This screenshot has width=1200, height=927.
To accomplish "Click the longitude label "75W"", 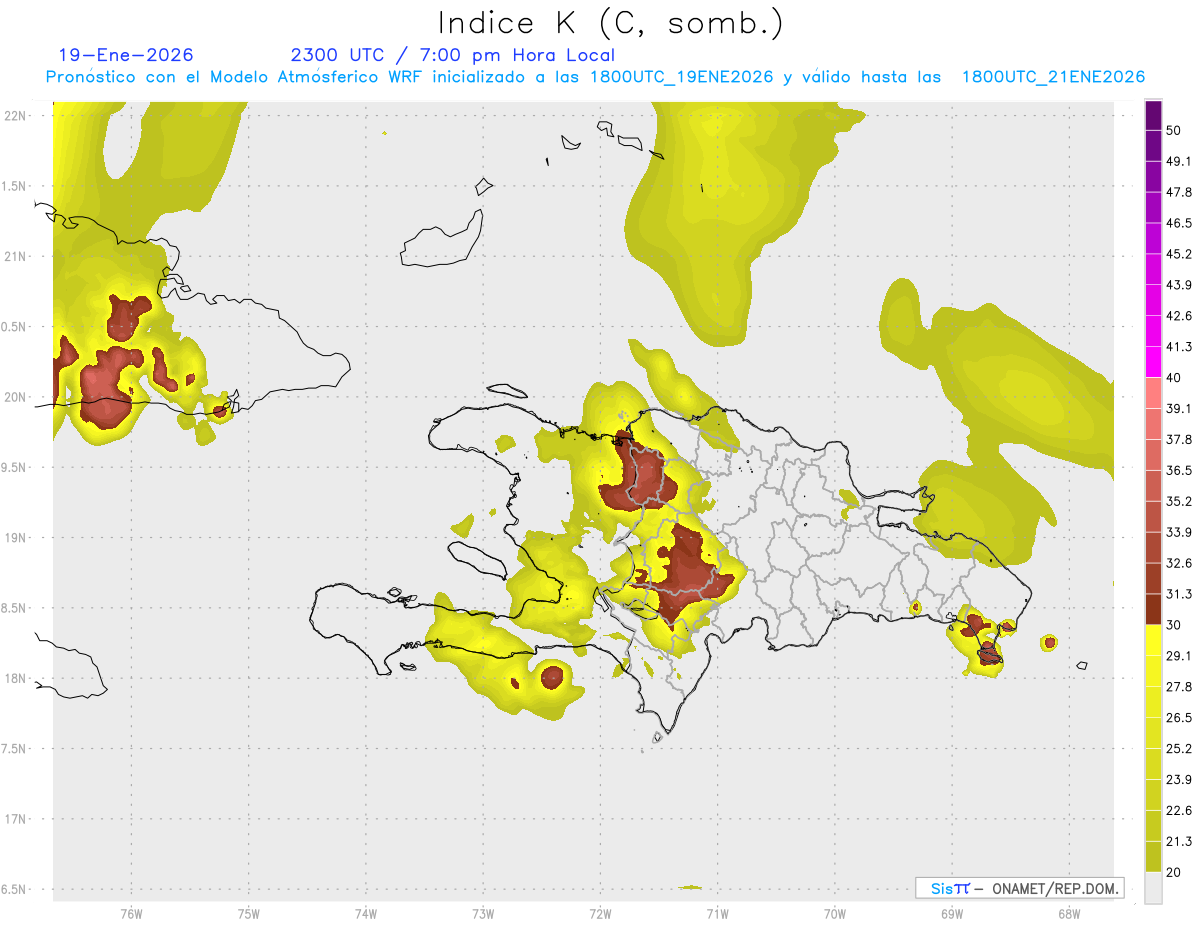I will (x=248, y=914).
